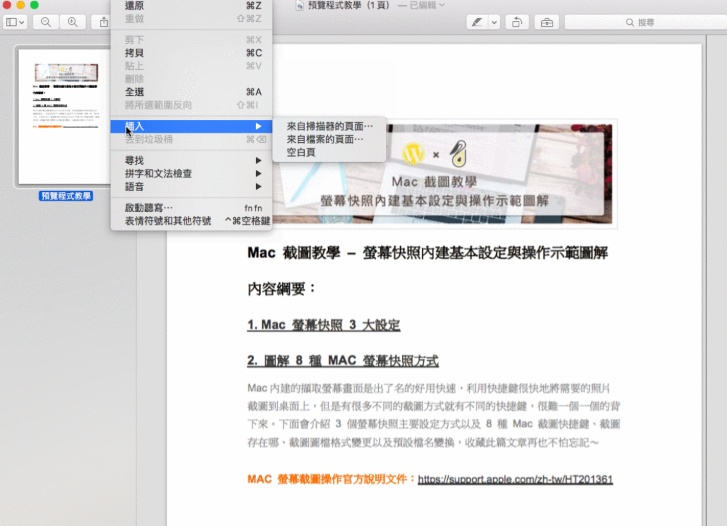Open the support.apple.com link in document
Screen dimensions: 727x526
[515, 479]
